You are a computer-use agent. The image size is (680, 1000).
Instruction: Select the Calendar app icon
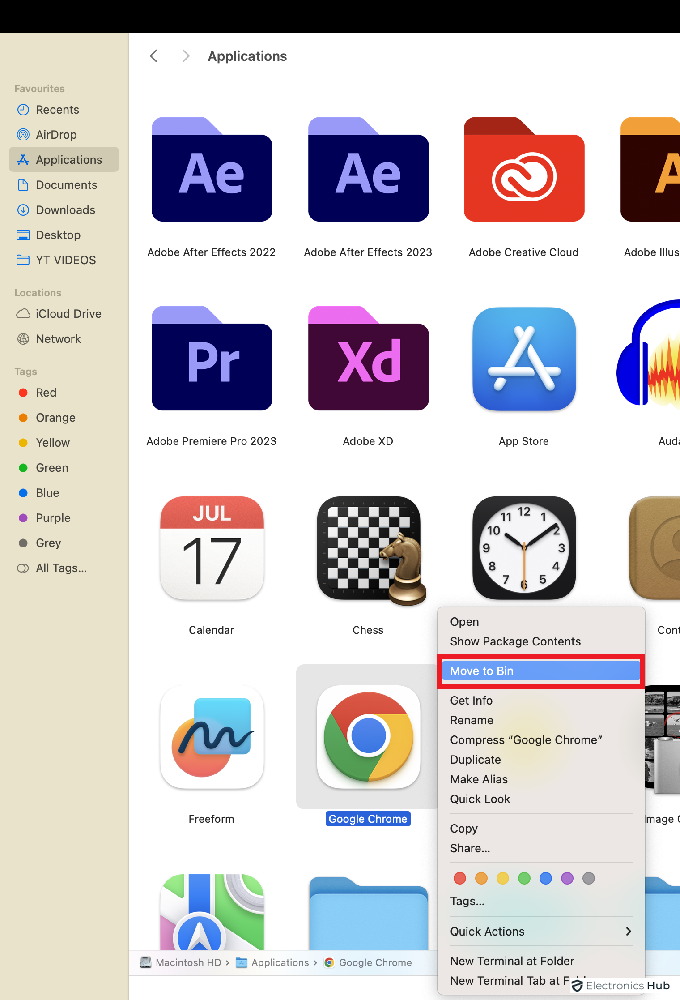tap(212, 548)
